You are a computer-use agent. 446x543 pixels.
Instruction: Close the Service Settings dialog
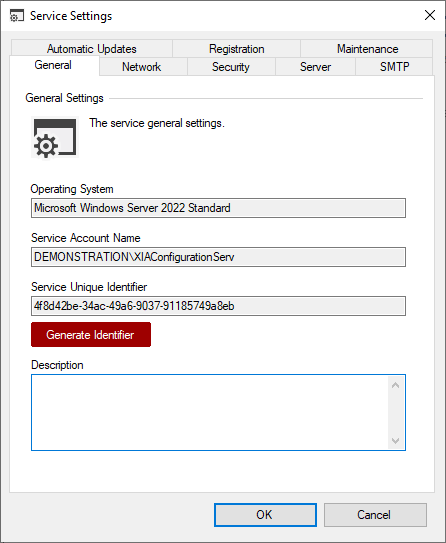(x=430, y=15)
